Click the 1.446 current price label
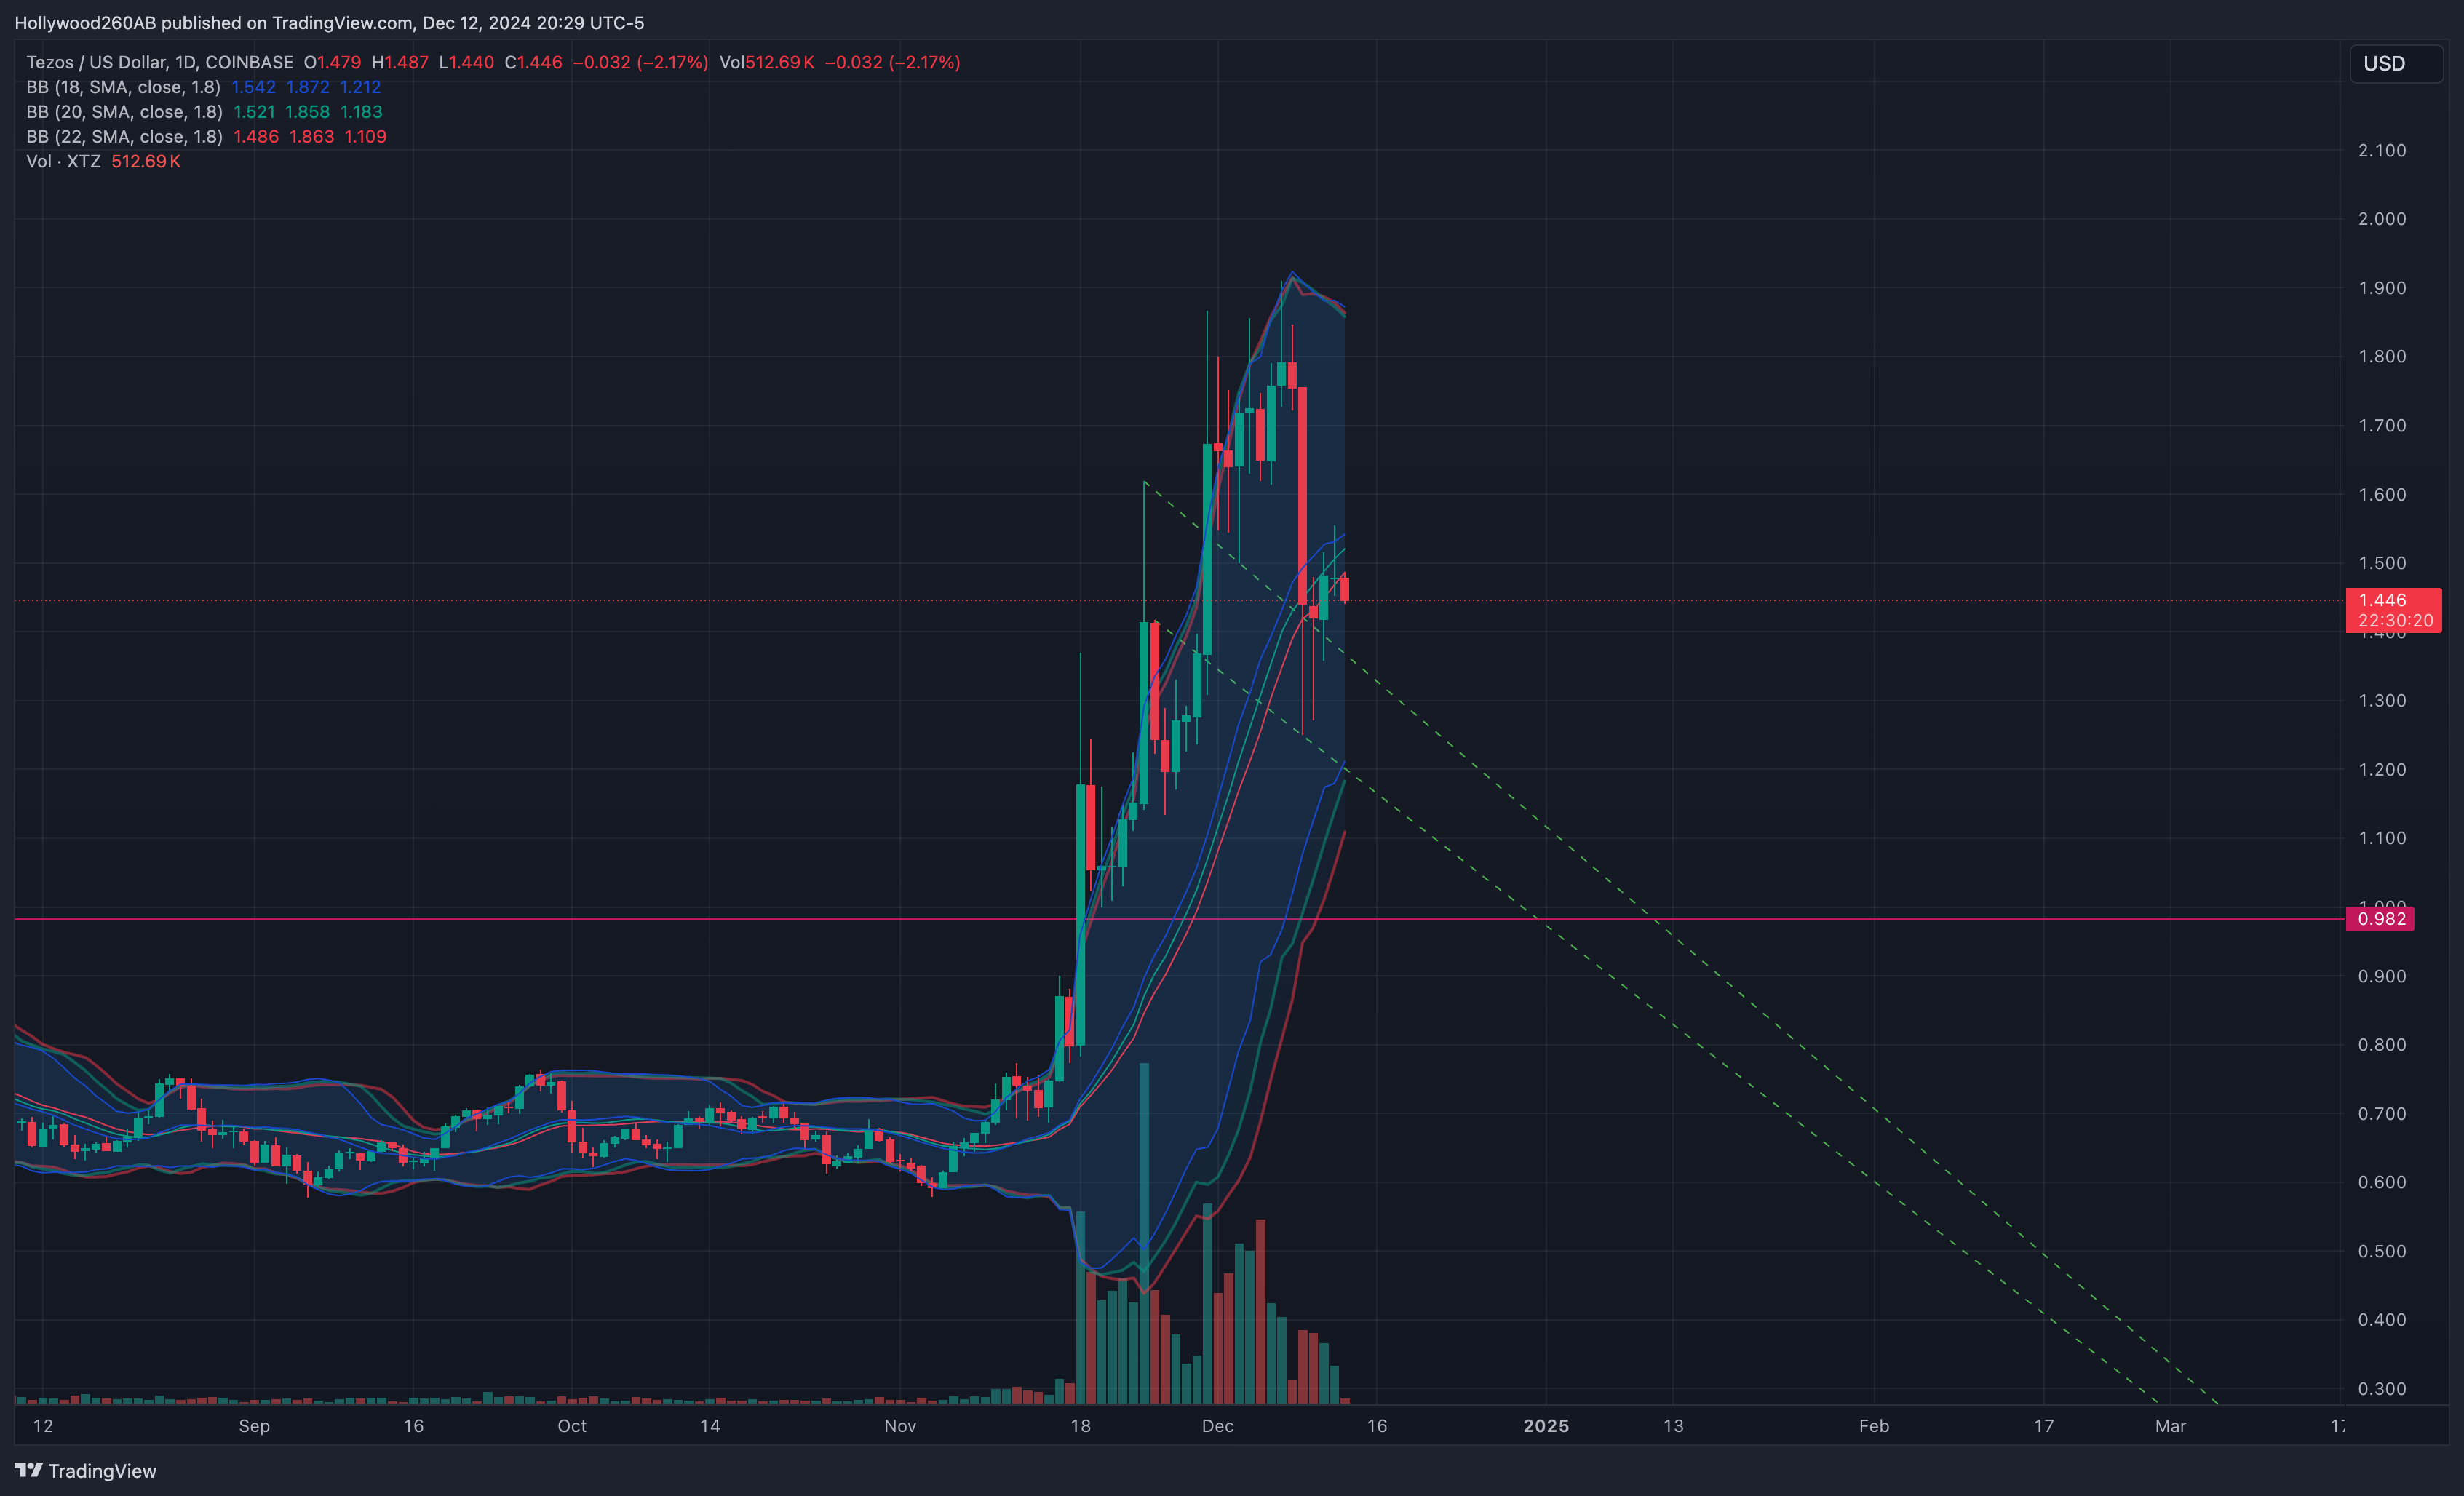Viewport: 2464px width, 1496px height. point(2393,609)
